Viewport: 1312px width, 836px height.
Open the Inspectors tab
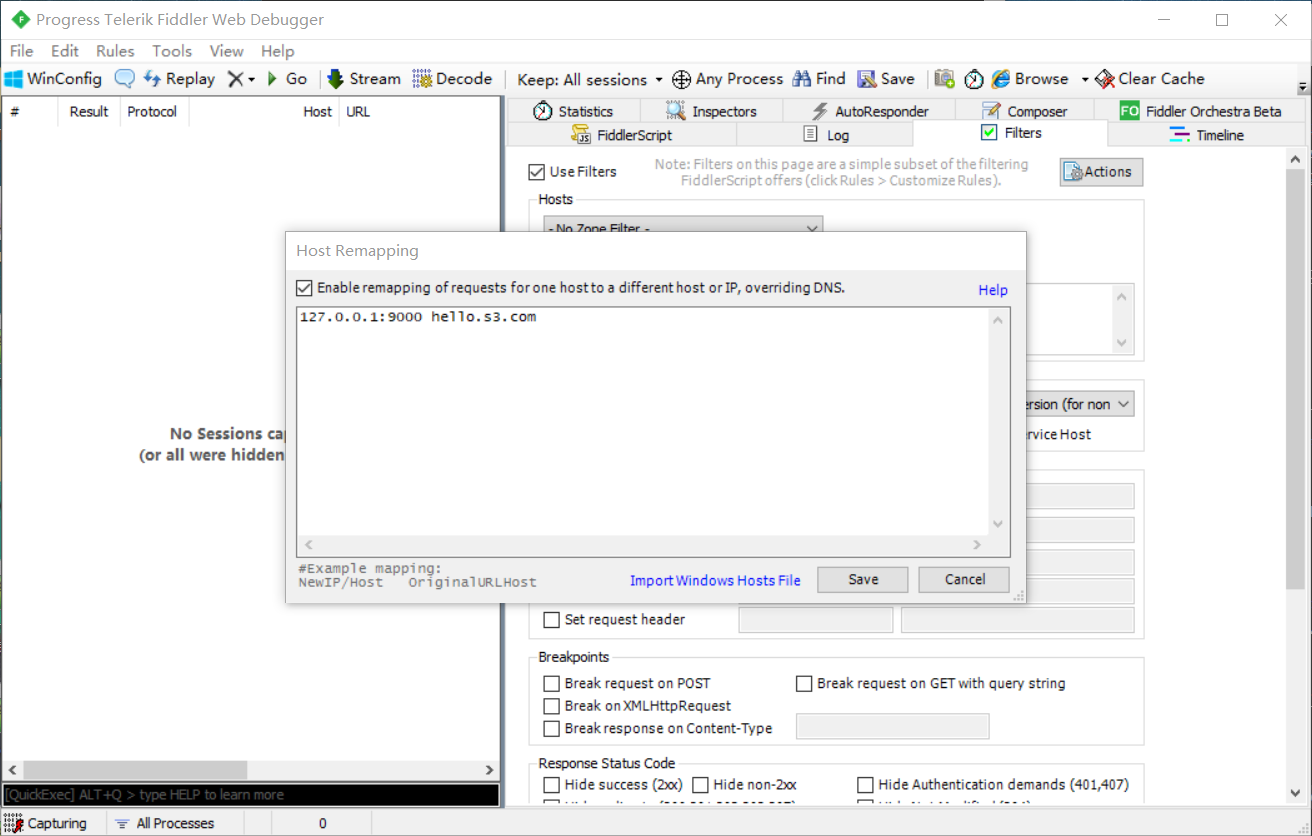(711, 111)
